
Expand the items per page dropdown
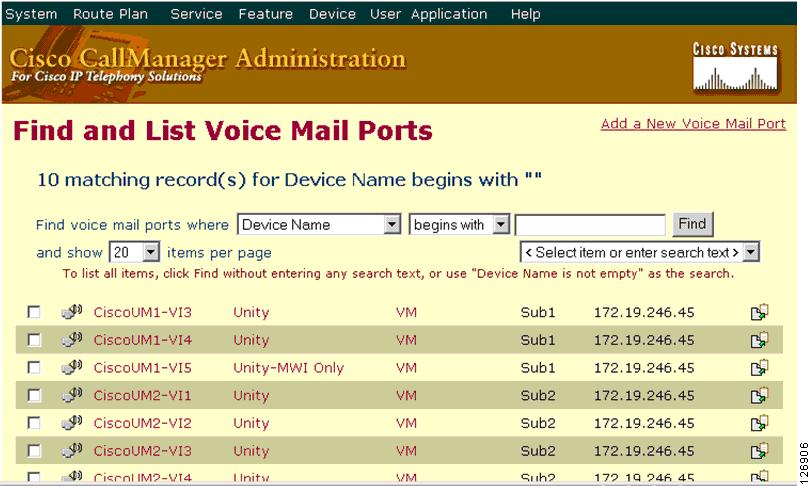click(x=151, y=252)
